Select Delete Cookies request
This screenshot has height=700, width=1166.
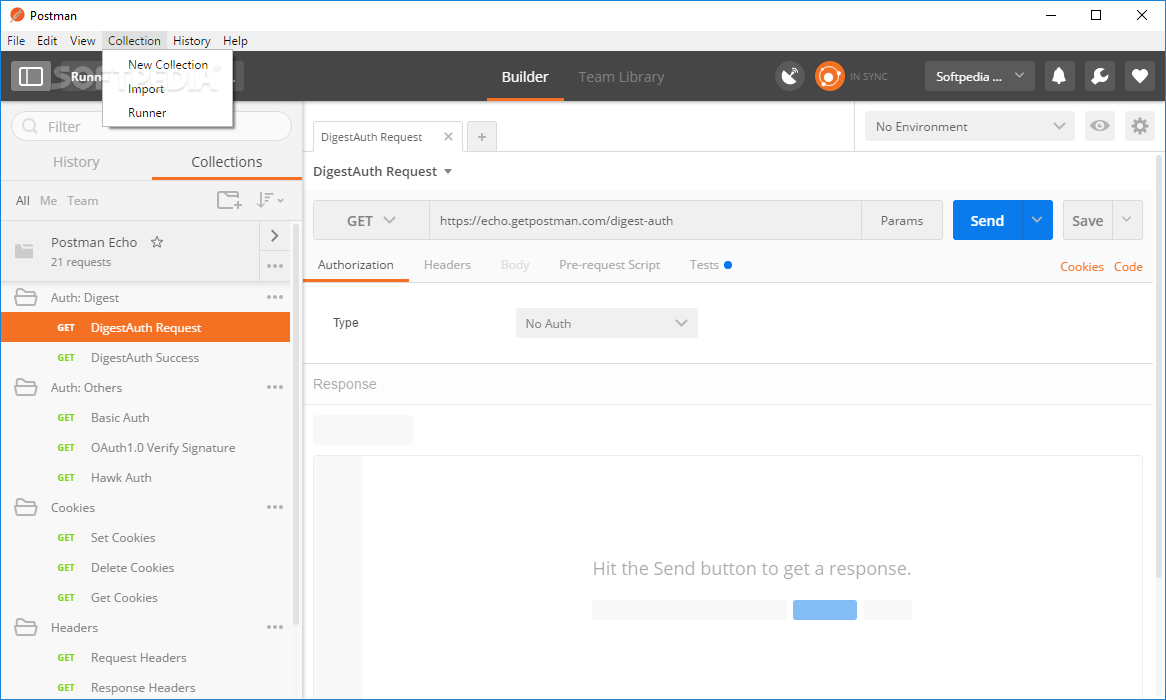(146, 568)
